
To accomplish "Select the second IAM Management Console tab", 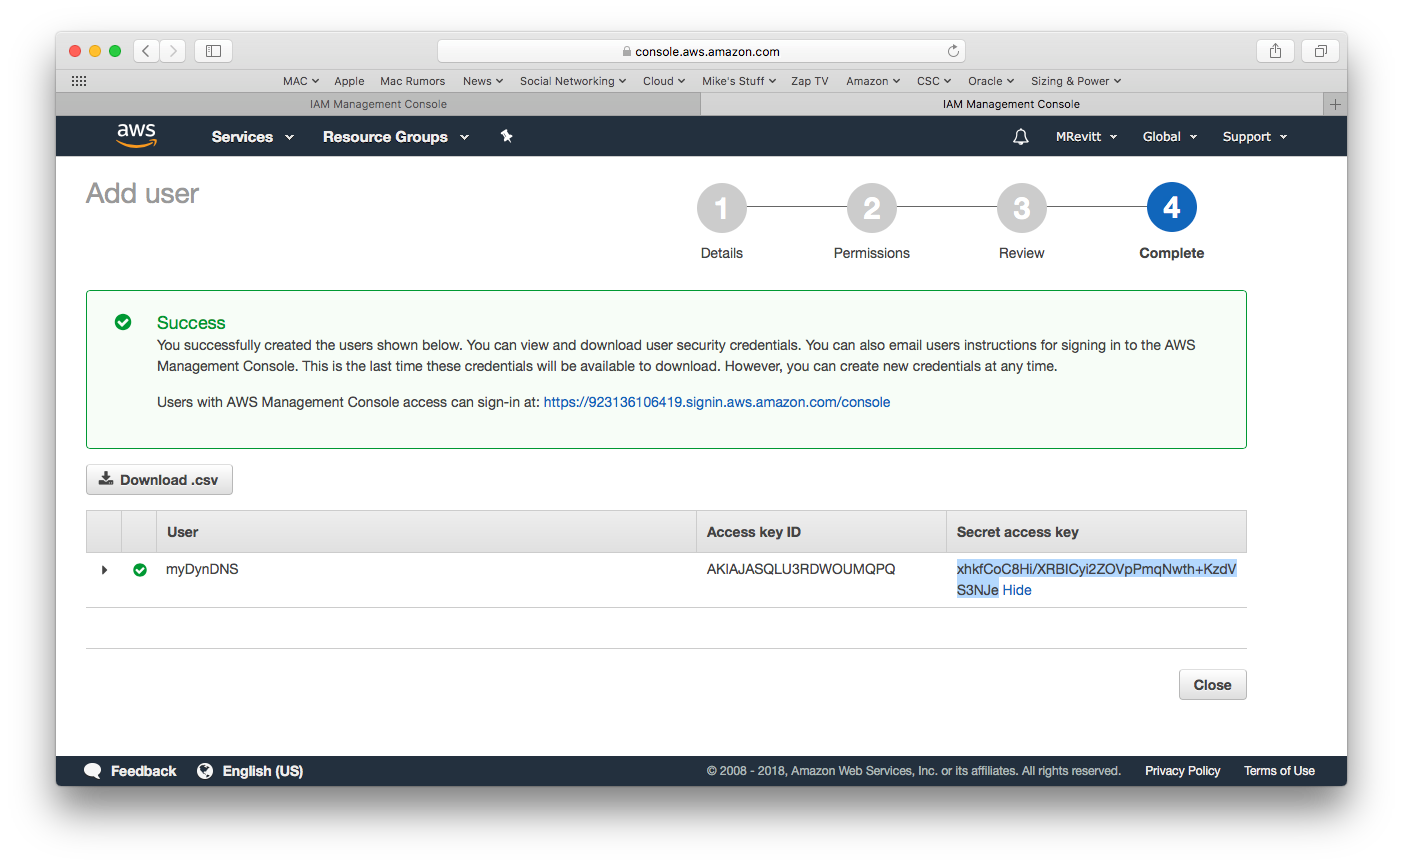I will 1011,104.
